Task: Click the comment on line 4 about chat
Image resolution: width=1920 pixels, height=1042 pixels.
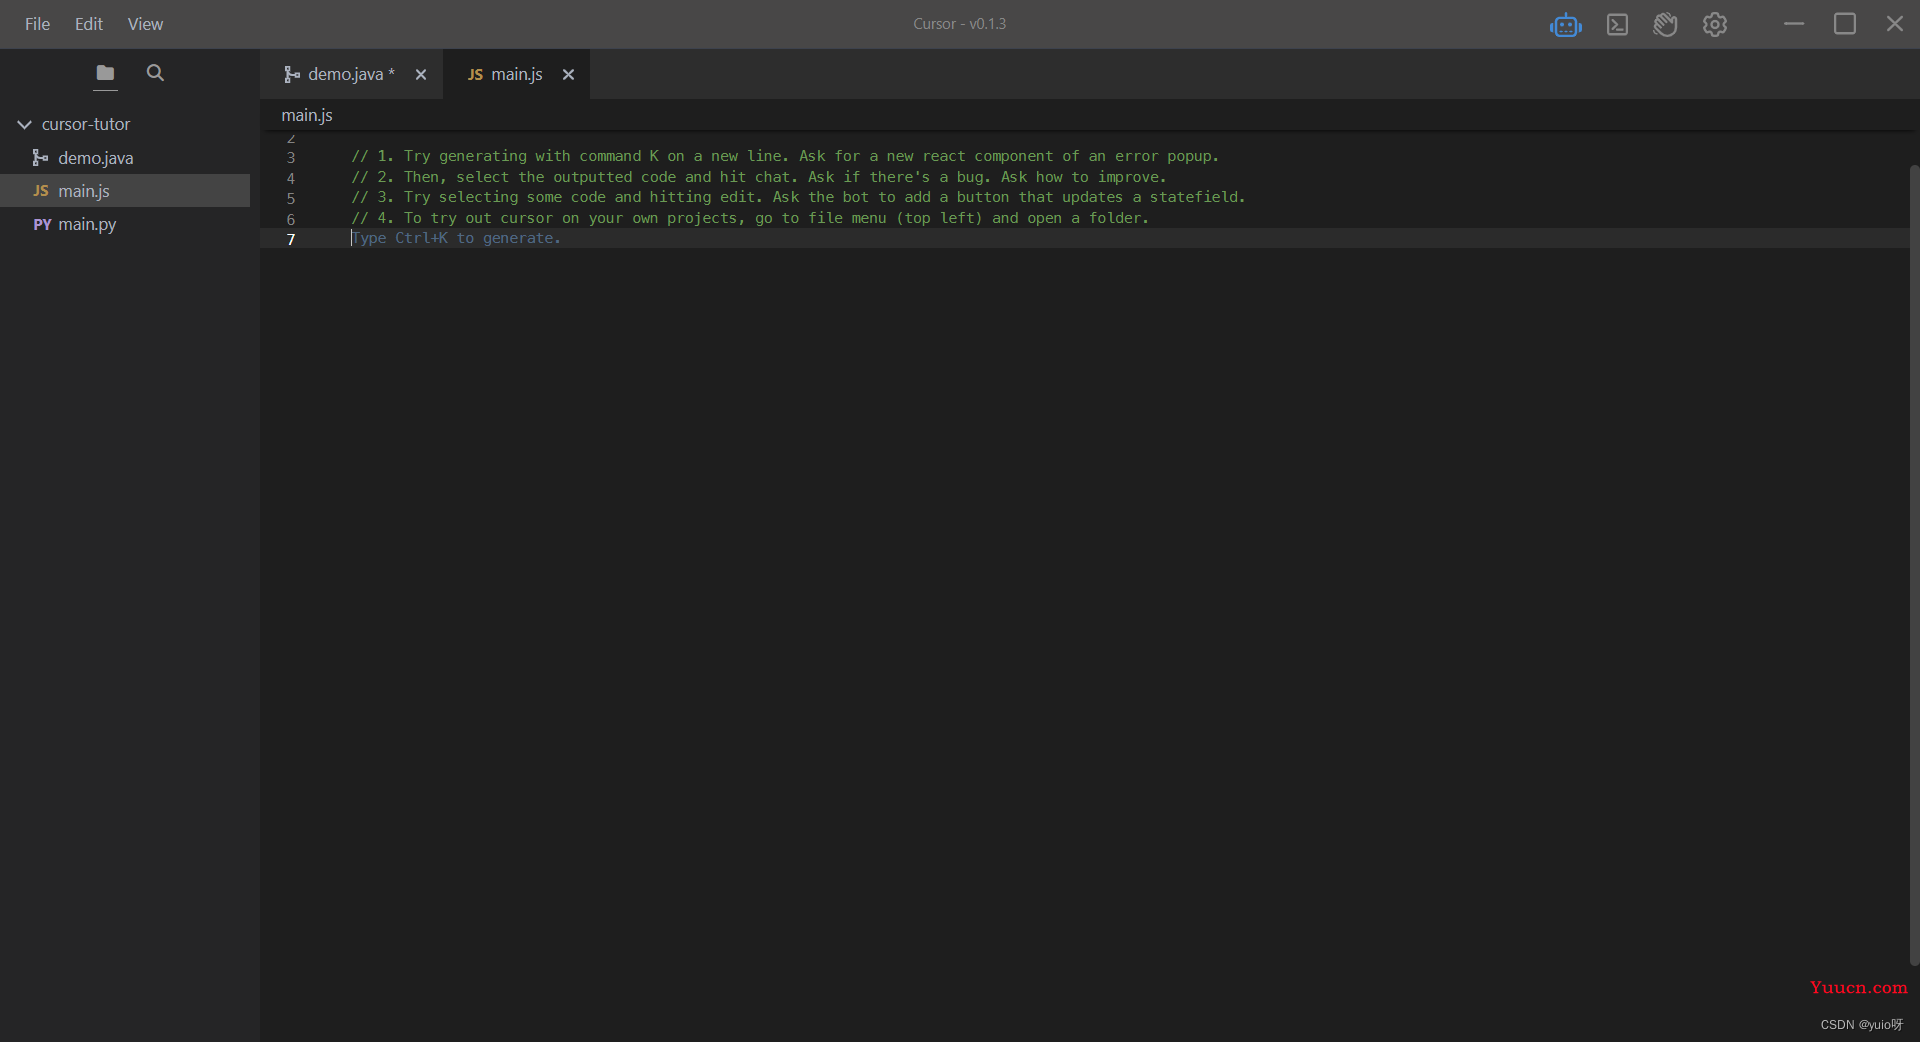Action: pyautogui.click(x=759, y=177)
